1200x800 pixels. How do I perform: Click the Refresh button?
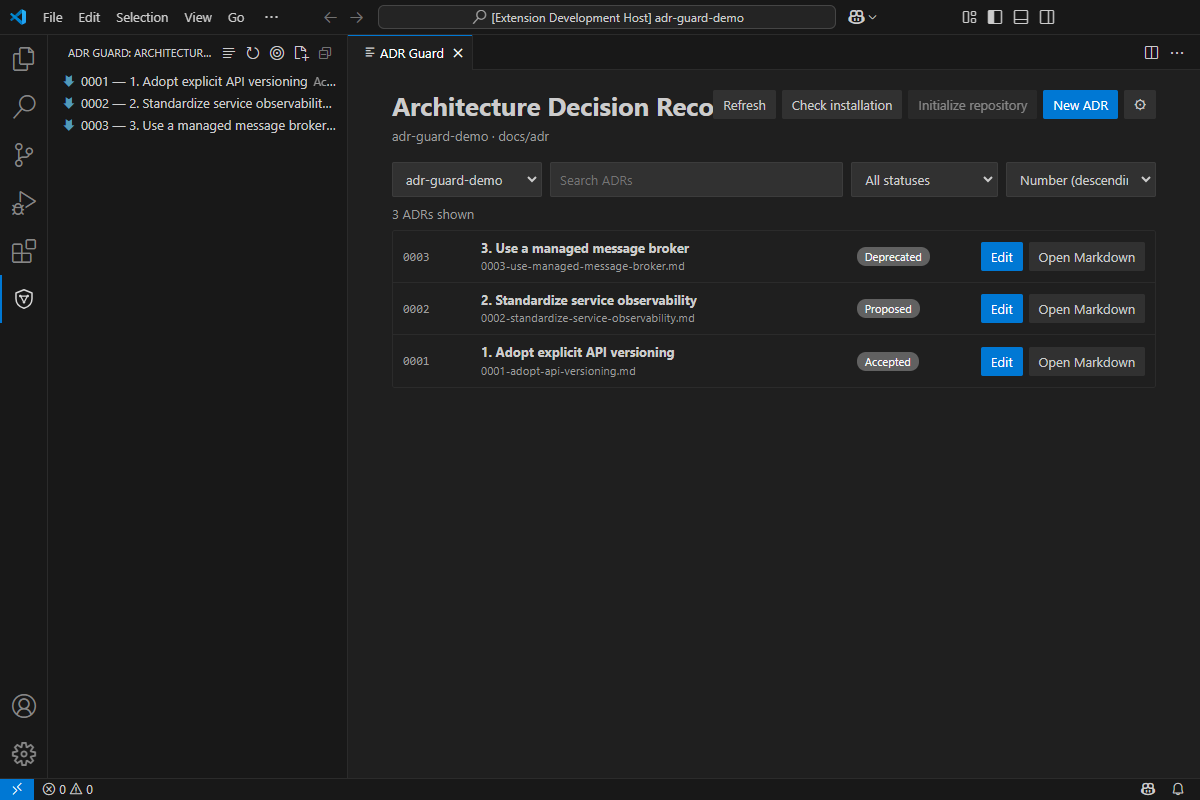pyautogui.click(x=745, y=105)
